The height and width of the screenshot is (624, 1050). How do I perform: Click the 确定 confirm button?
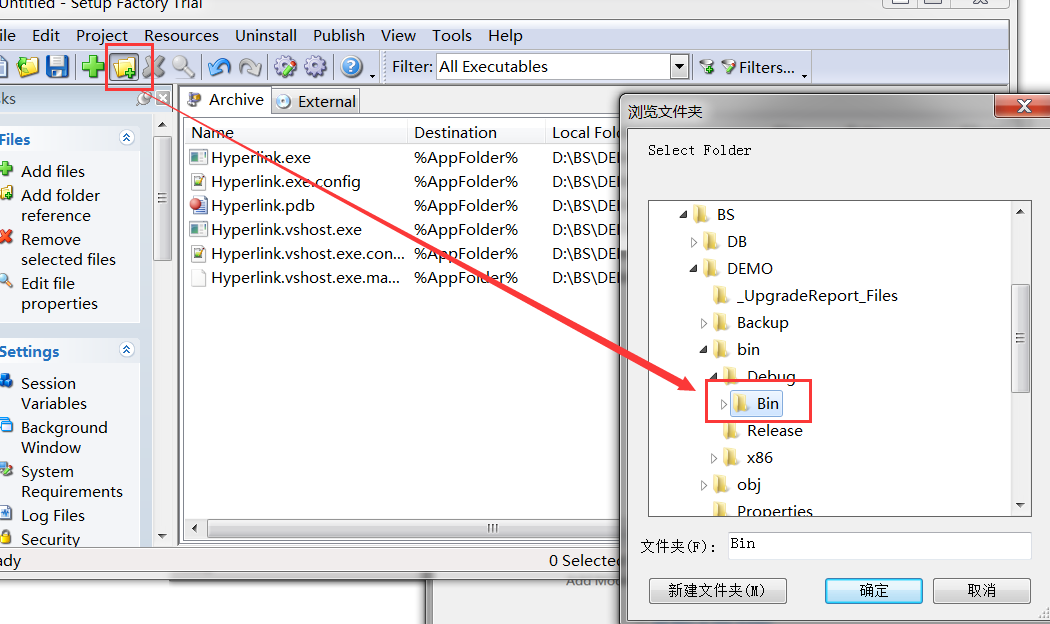coord(873,591)
